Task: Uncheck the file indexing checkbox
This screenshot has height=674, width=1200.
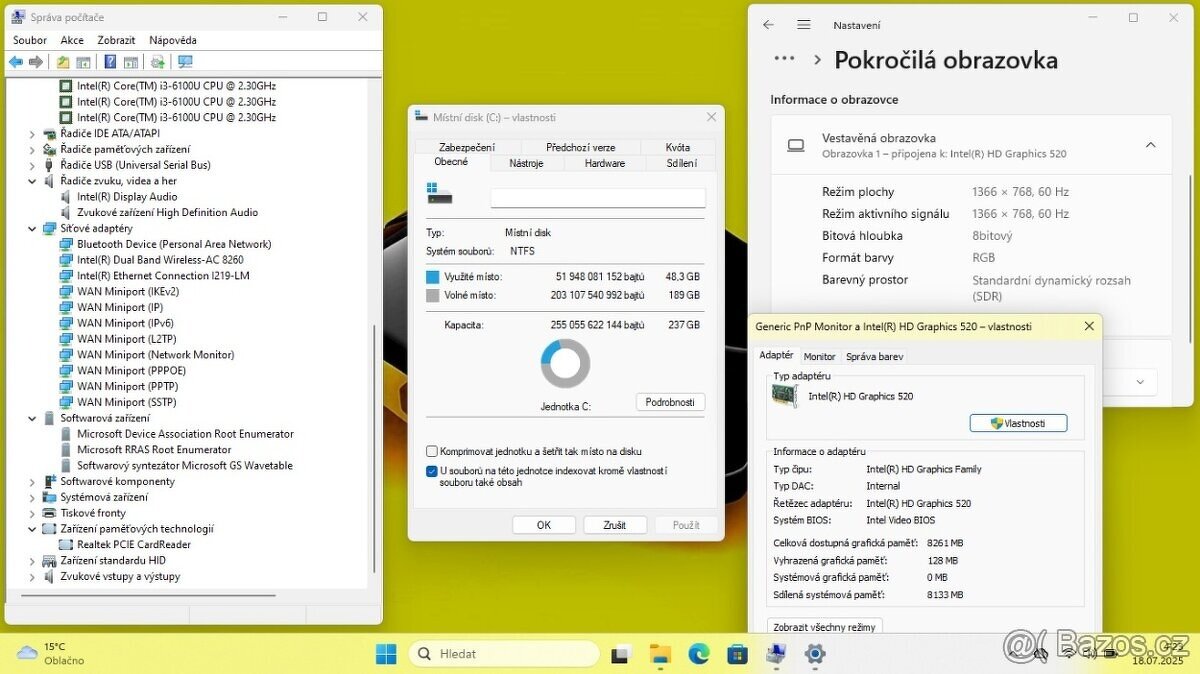Action: (432, 471)
